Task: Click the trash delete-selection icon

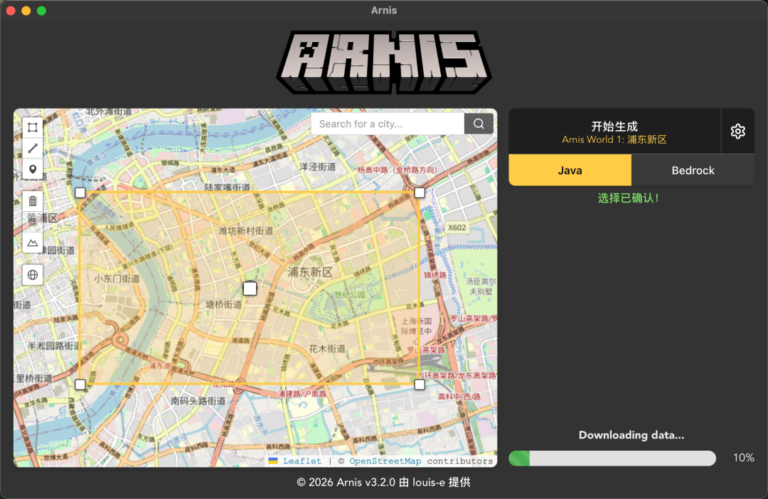Action: click(x=33, y=201)
